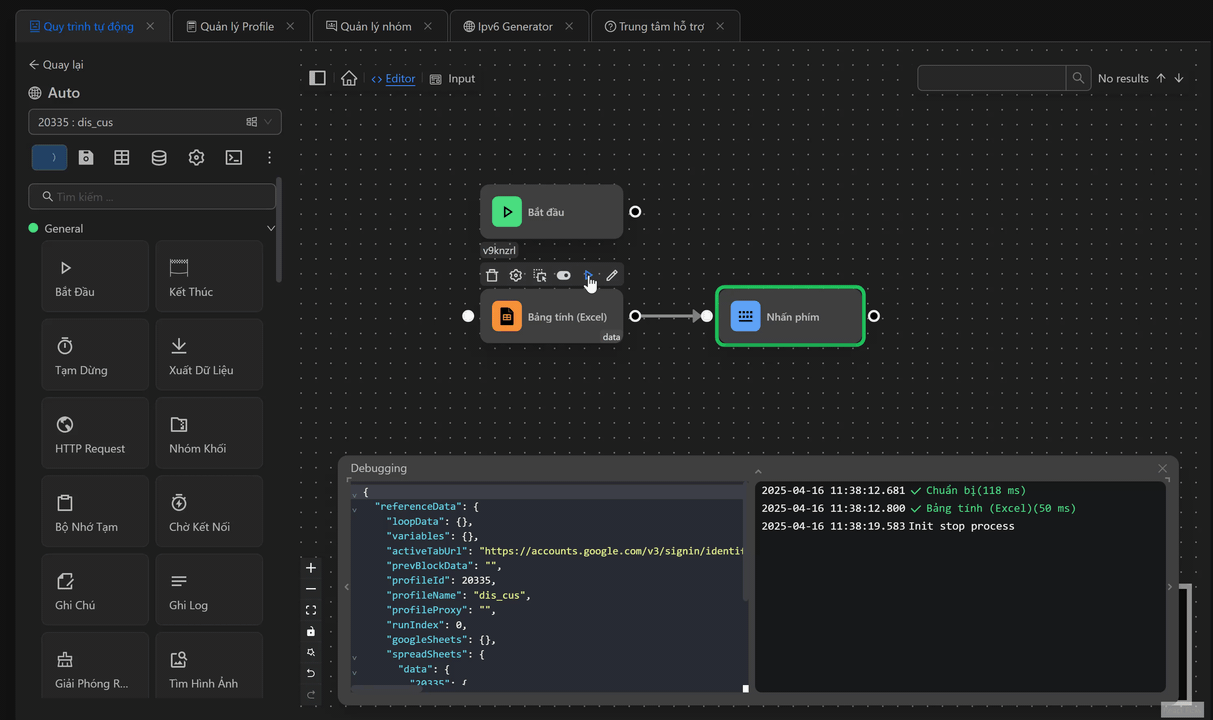The image size is (1213, 720).
Task: Open the 20335 : dis_cus profile dropdown
Action: coord(155,122)
